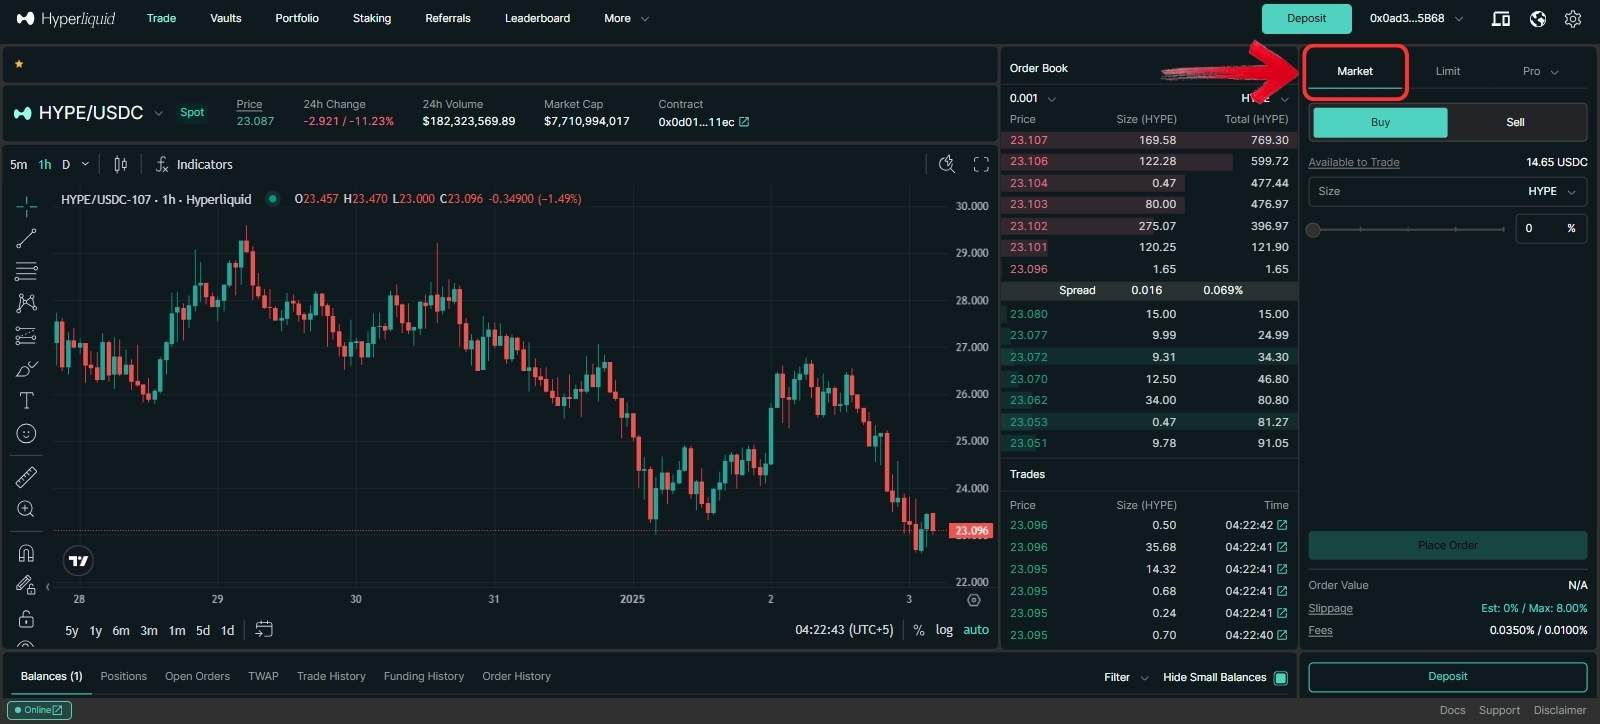Open contract link external icon
1600x724 pixels.
pyautogui.click(x=744, y=122)
